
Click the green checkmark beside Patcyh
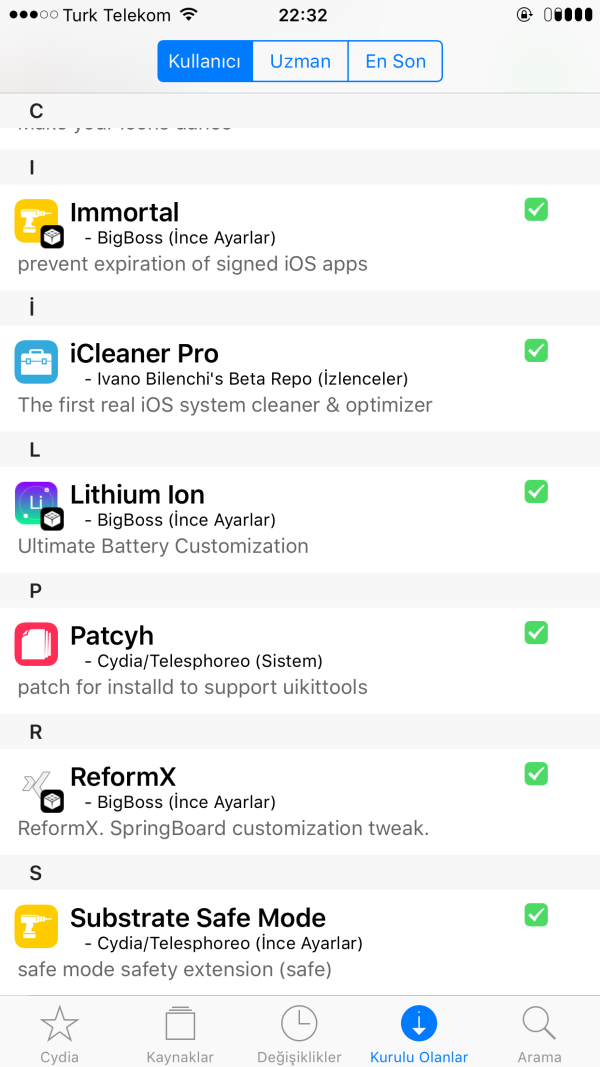pos(536,632)
